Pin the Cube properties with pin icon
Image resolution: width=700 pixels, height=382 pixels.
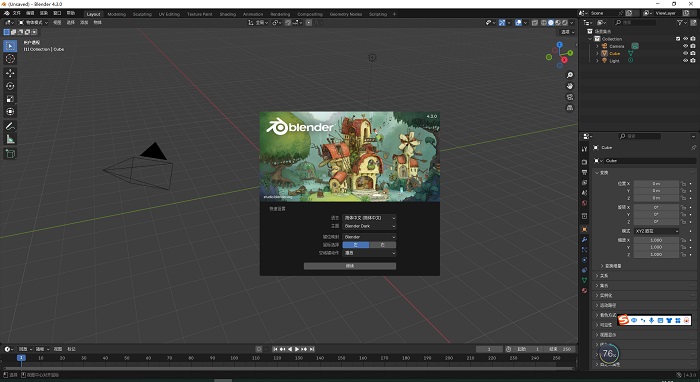693,147
